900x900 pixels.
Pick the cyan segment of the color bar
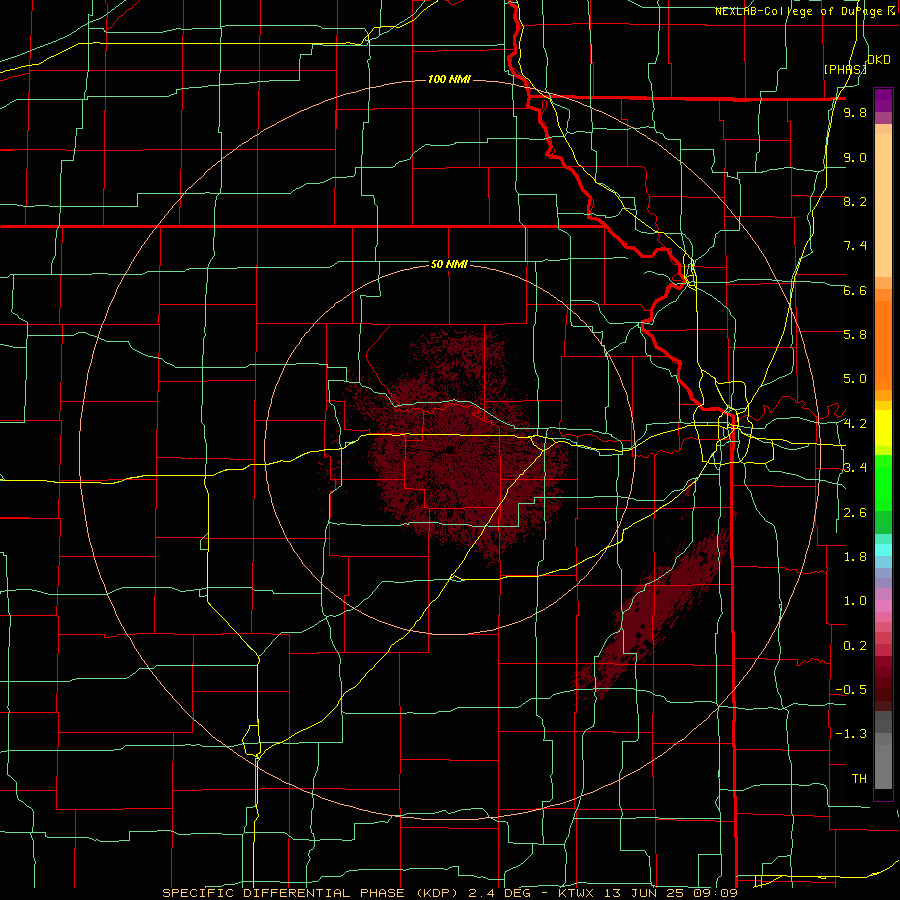point(883,550)
